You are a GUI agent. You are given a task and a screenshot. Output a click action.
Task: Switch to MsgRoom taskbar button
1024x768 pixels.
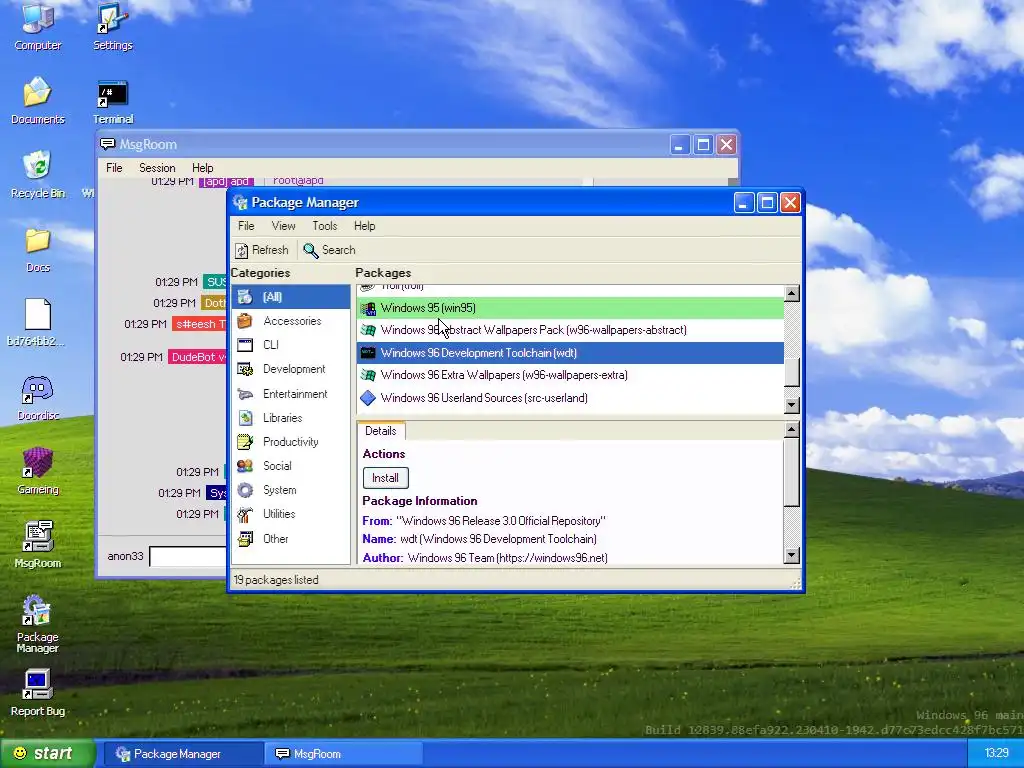(344, 754)
